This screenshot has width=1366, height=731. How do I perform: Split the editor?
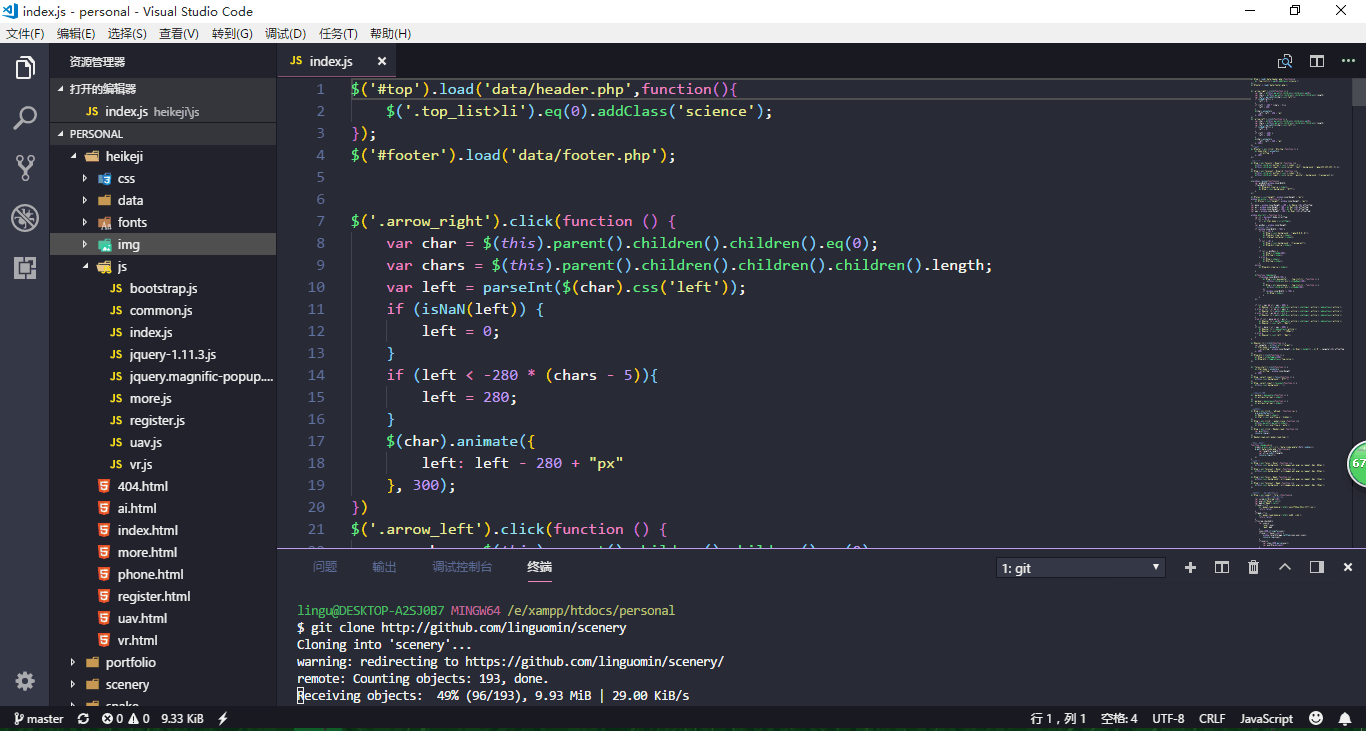click(x=1317, y=61)
